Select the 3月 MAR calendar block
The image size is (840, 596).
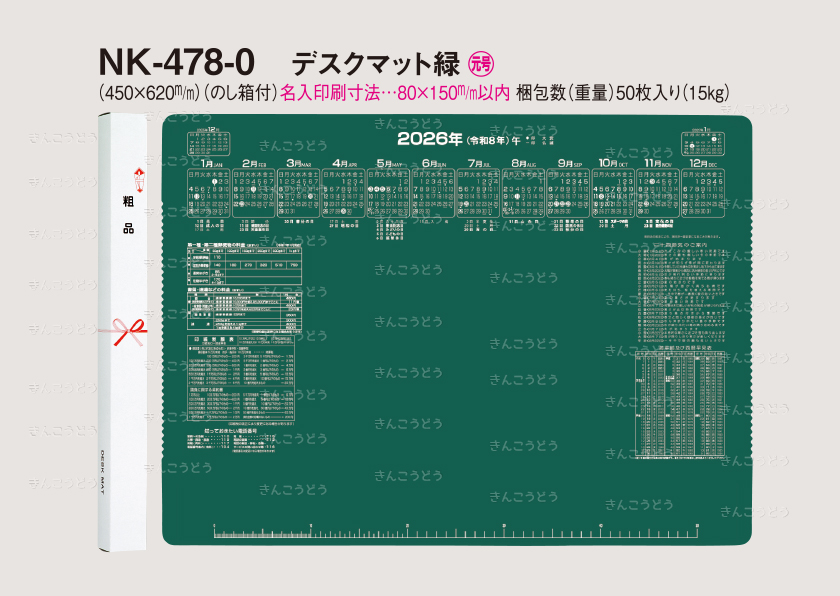click(298, 188)
